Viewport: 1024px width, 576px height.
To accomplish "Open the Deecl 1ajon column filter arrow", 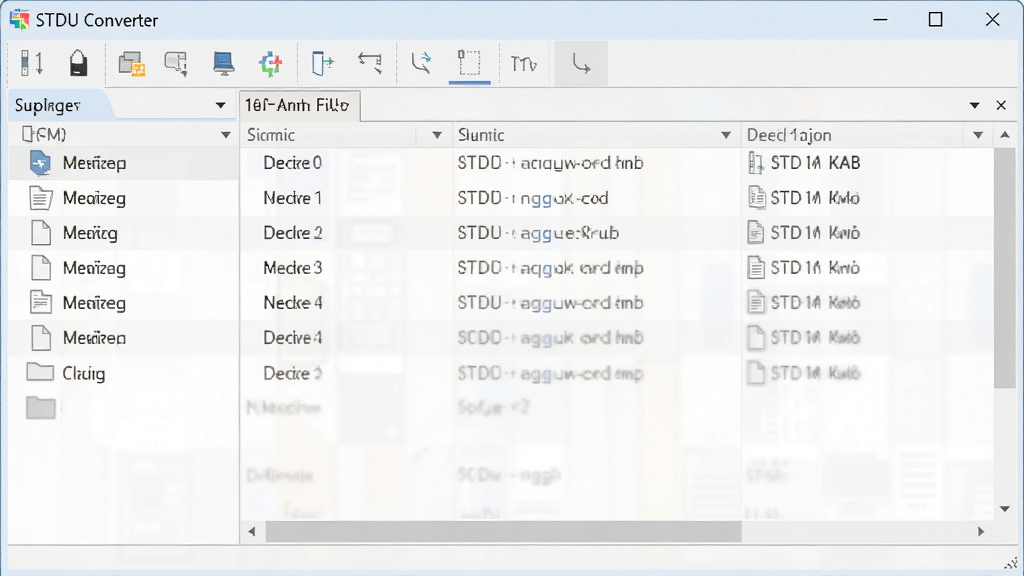I will 978,135.
